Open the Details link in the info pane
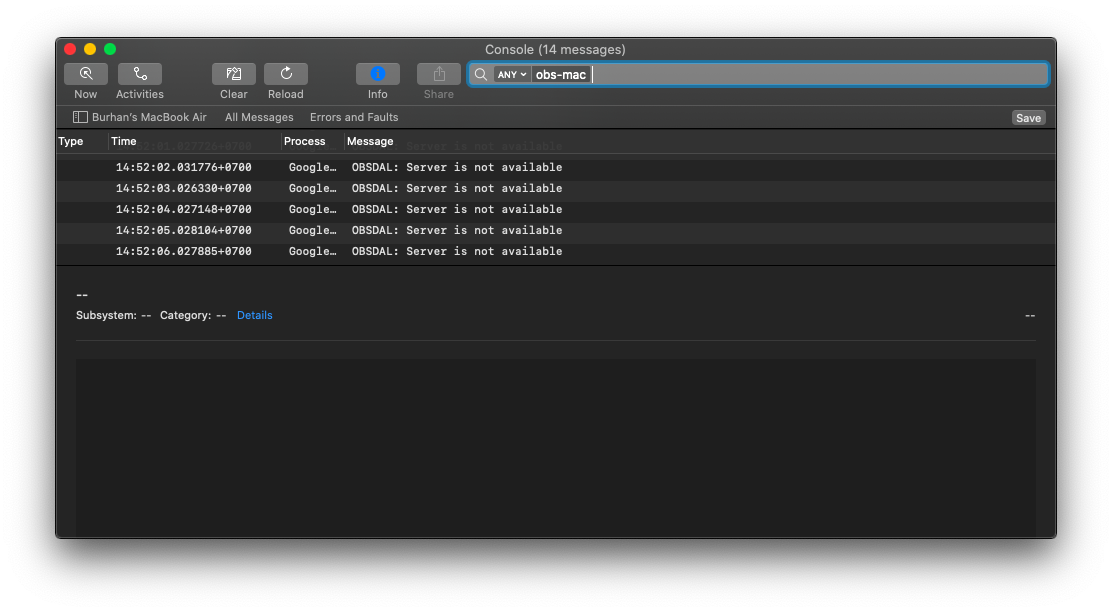This screenshot has height=612, width=1112. pos(254,315)
